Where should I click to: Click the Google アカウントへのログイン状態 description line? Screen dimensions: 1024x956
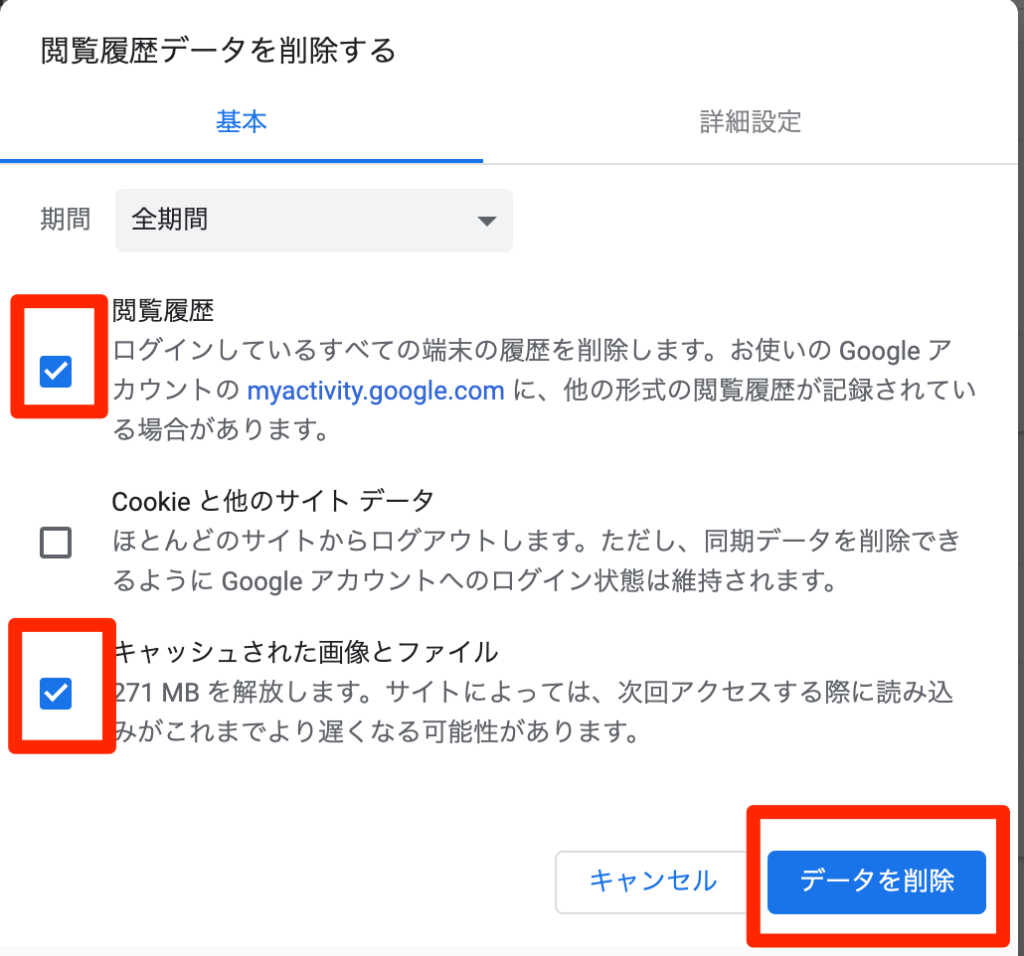(x=474, y=581)
